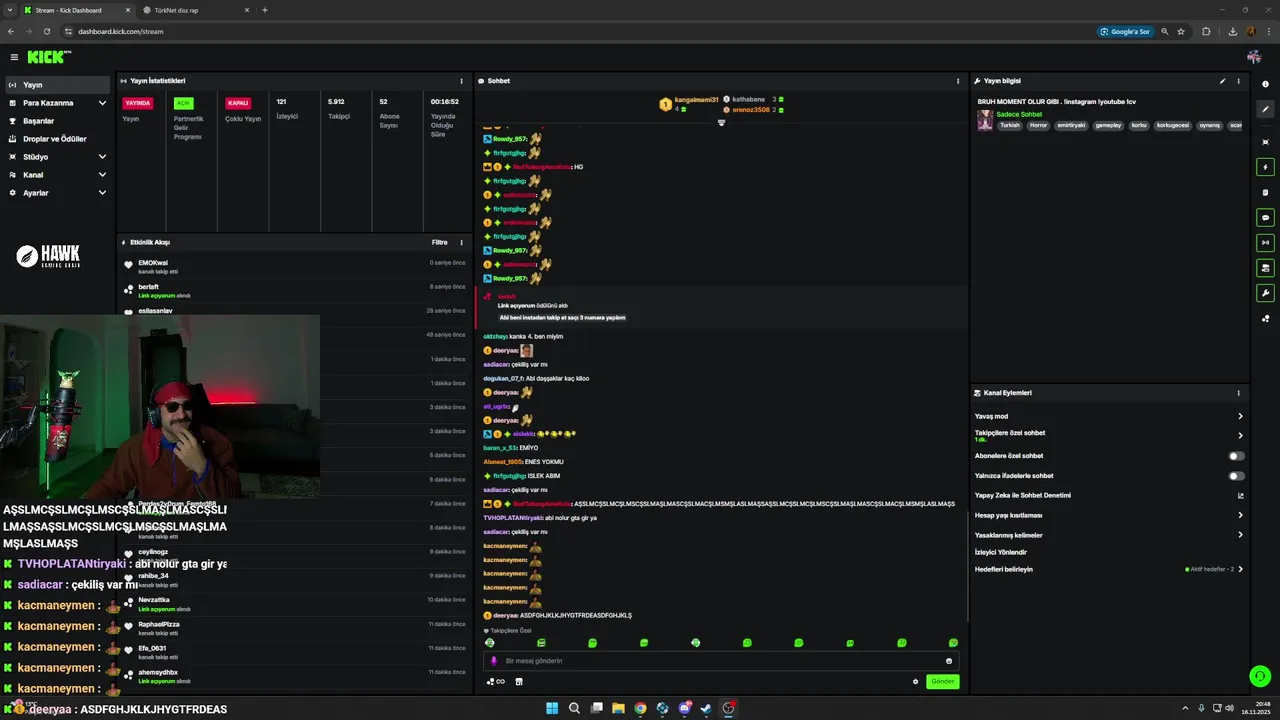Screen dimensions: 1280x720
Task: Expand Kanal sidebar section
Action: tap(102, 175)
